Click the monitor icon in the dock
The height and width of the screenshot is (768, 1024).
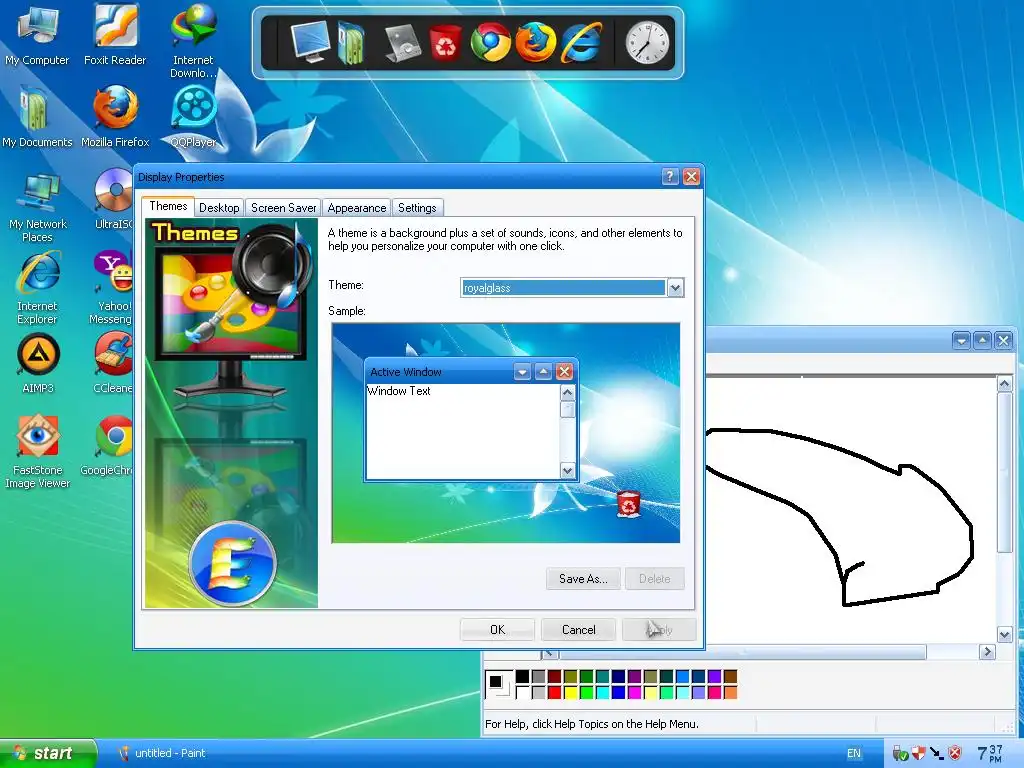310,42
